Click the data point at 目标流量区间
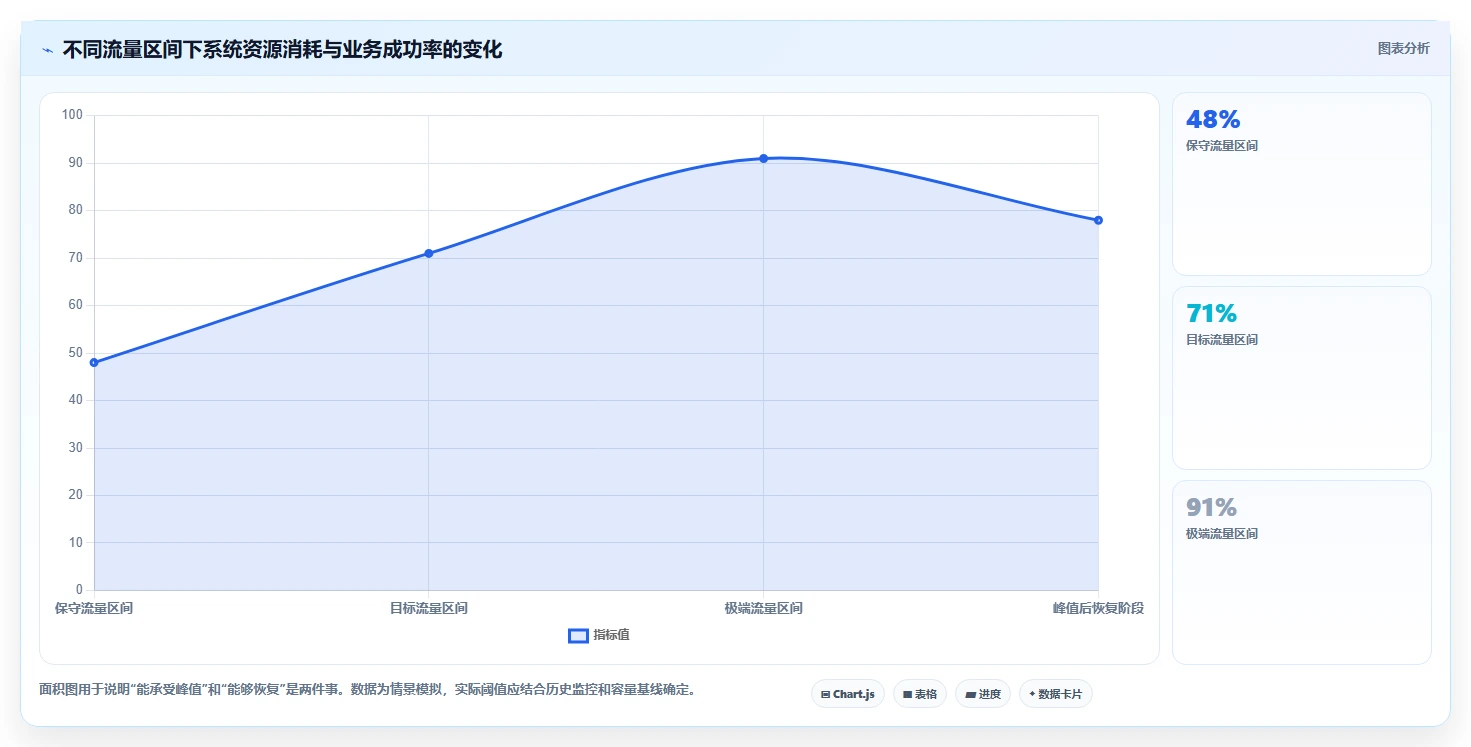Viewport: 1471px width, 747px height. (429, 253)
